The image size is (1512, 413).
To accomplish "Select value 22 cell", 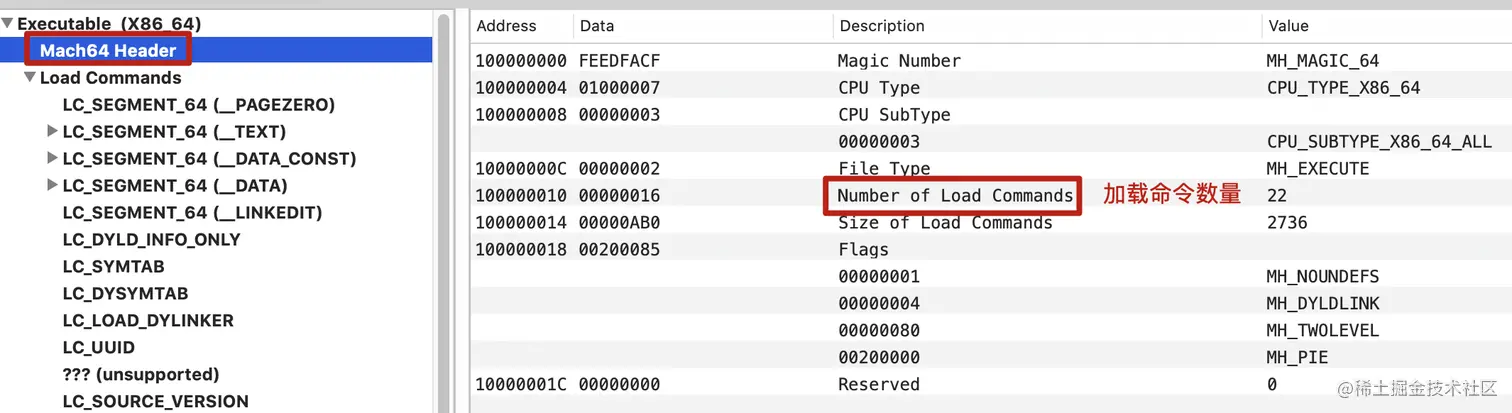I will (1276, 195).
